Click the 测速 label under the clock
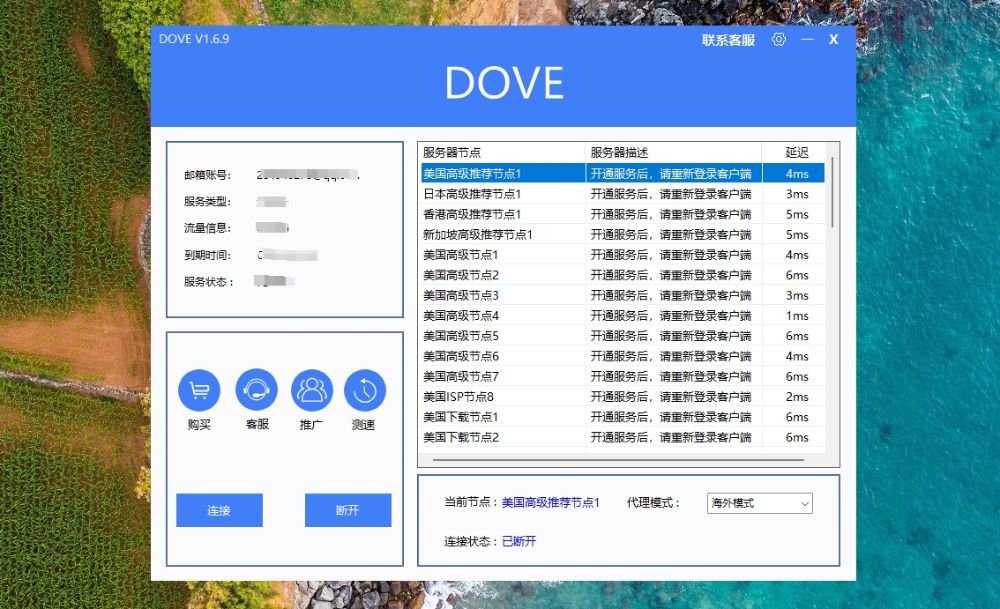Screen dimensions: 1000x609 pos(364,425)
